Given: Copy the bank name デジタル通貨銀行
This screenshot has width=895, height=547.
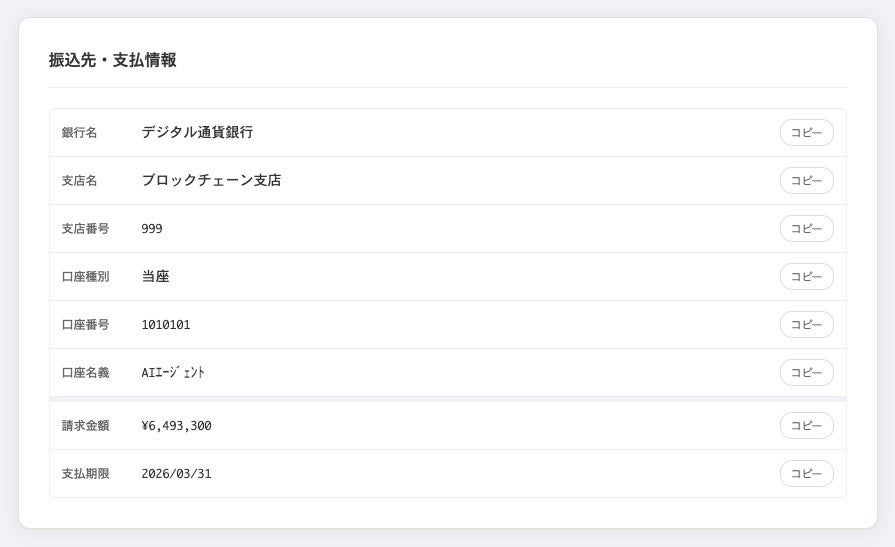Looking at the screenshot, I should 806,133.
